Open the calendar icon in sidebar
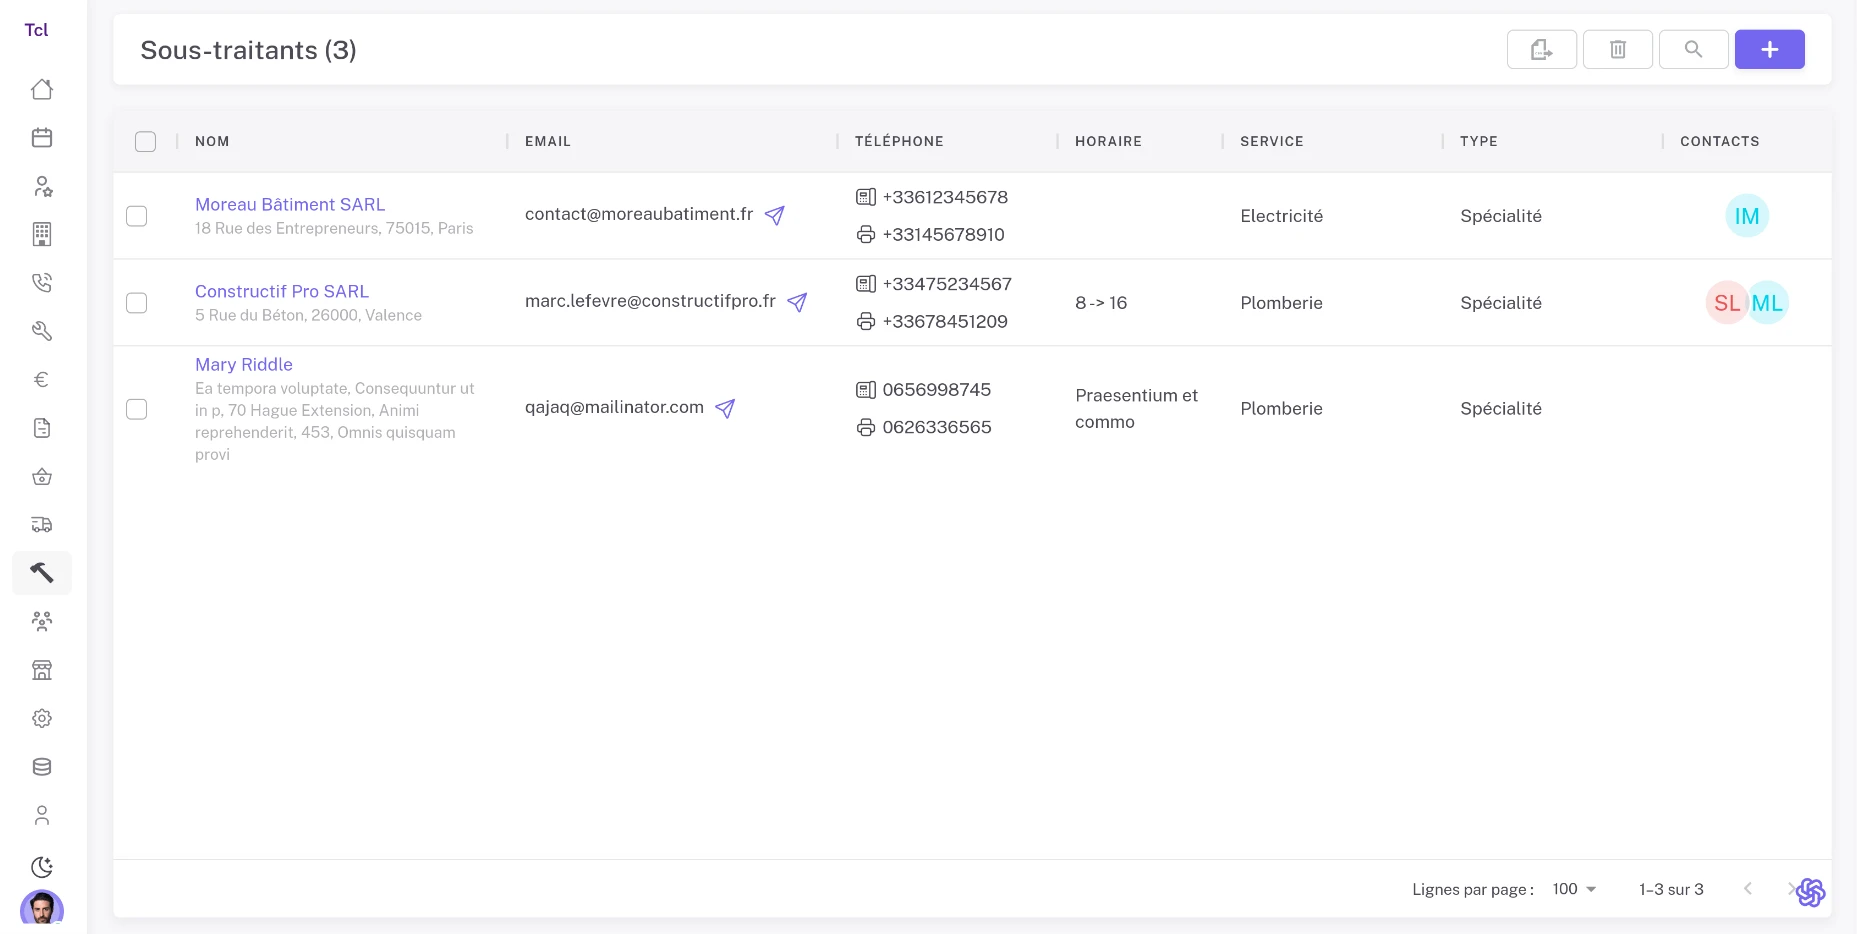The width and height of the screenshot is (1857, 934). 42,138
